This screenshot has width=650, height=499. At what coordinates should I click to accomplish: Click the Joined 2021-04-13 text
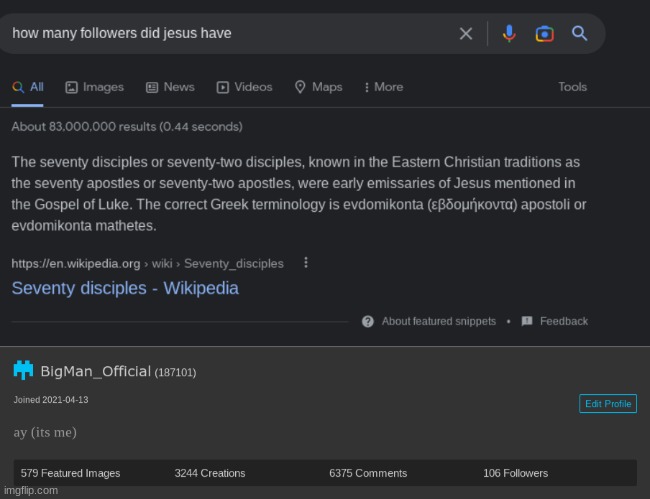pos(51,400)
